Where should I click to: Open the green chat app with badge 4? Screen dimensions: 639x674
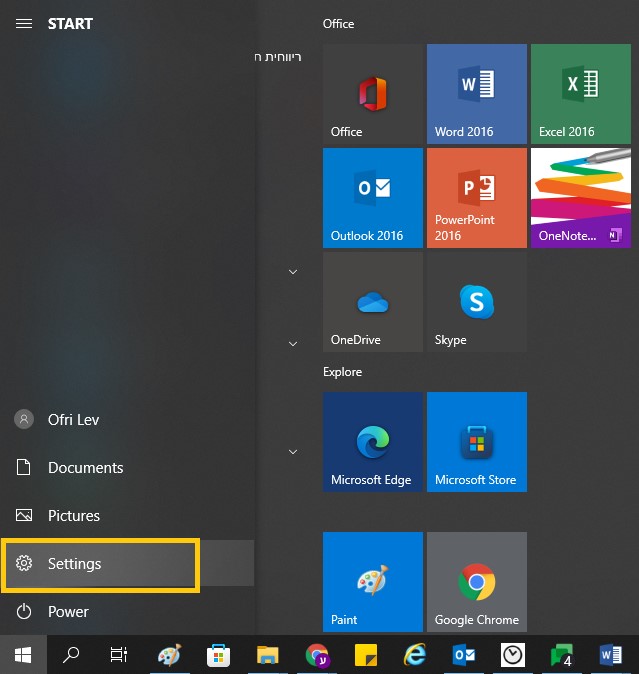coord(562,655)
